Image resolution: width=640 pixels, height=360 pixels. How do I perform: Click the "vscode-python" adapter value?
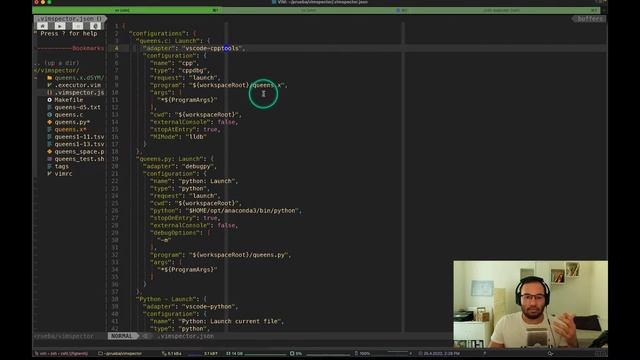[208, 307]
